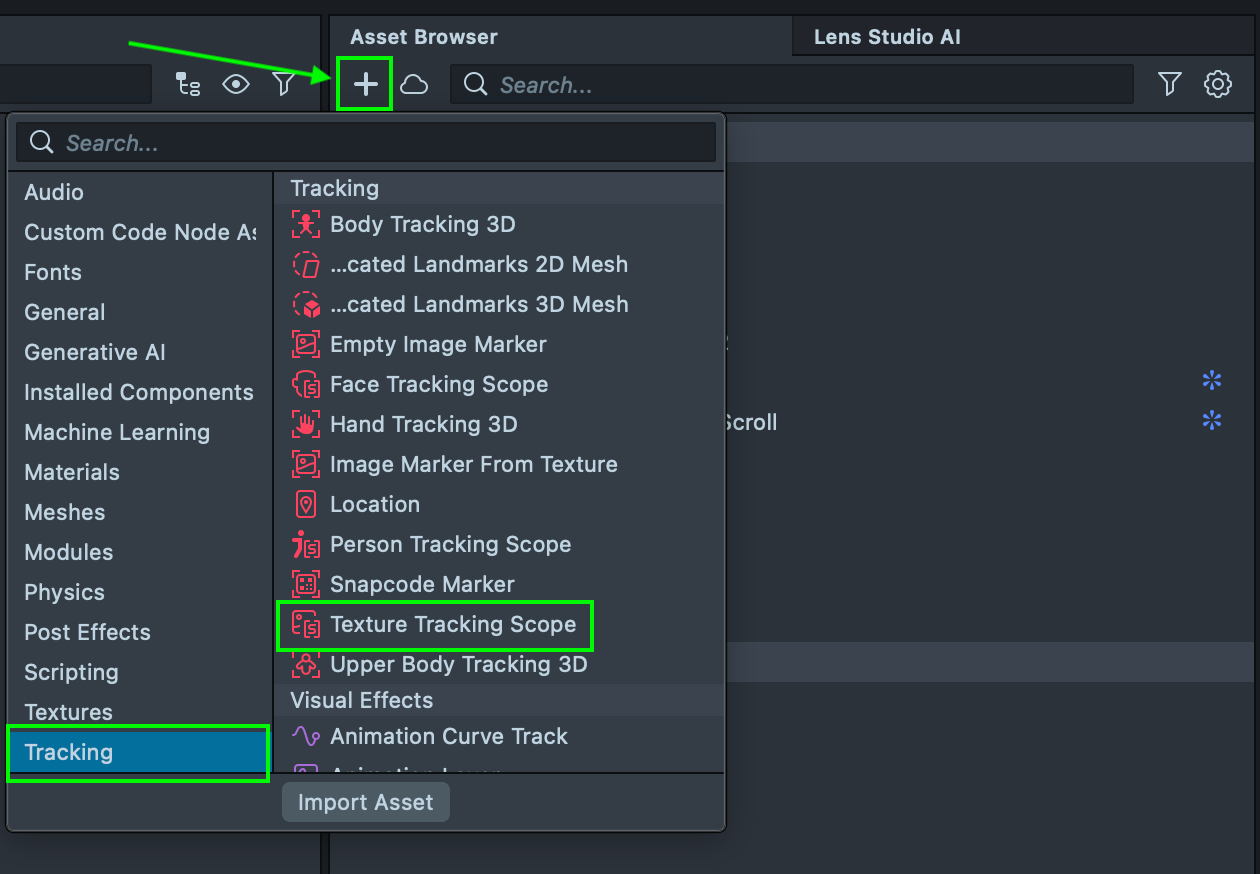This screenshot has height=874, width=1260.
Task: Choose '...cated Landmarks 2D Mesh' text
Action: click(479, 264)
